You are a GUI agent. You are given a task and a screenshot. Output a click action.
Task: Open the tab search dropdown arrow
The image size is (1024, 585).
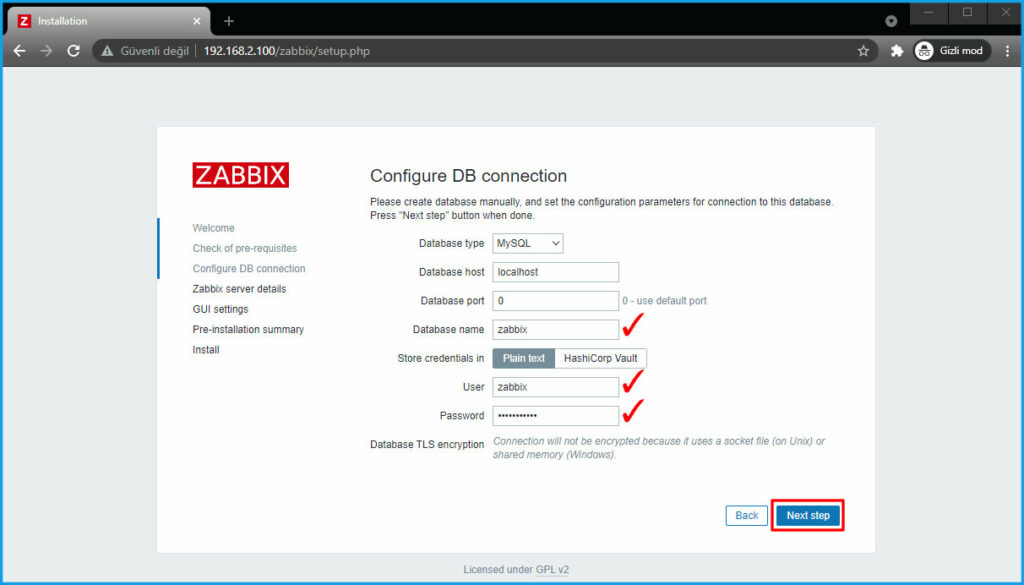(891, 22)
